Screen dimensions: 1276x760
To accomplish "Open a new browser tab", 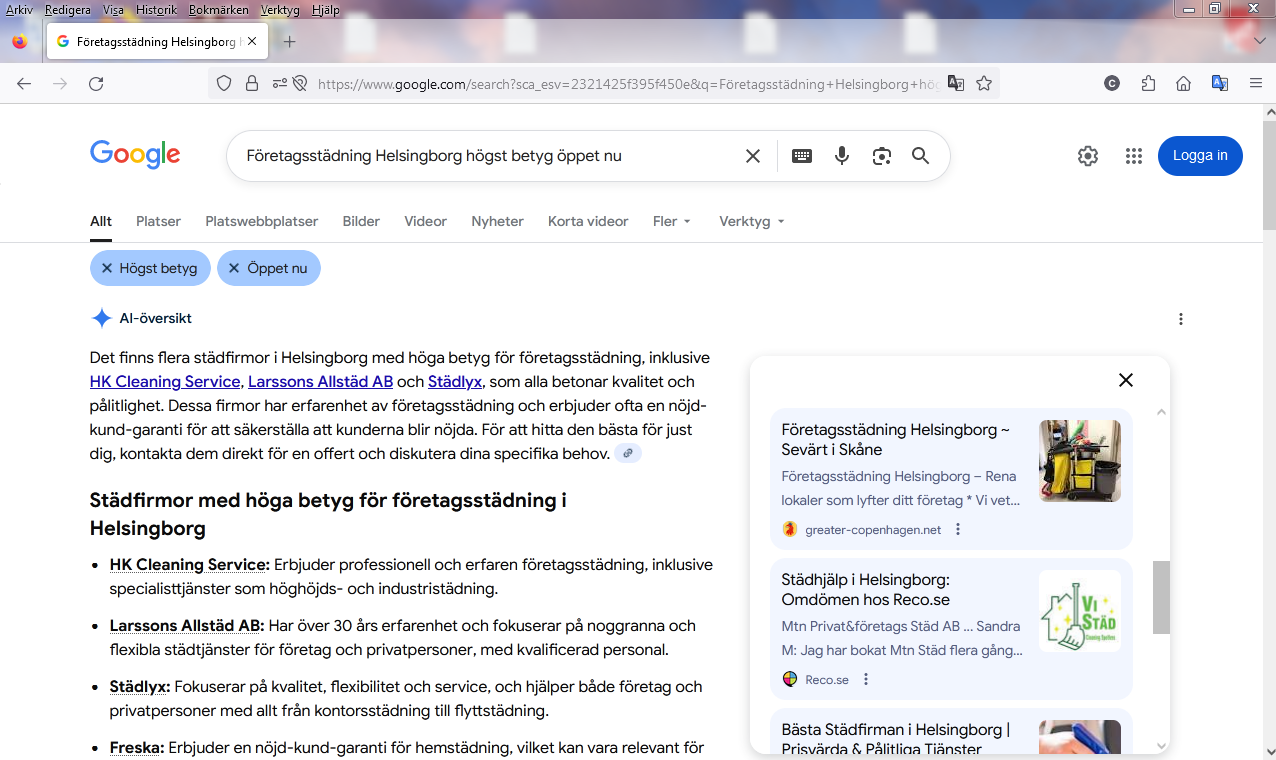I will click(290, 42).
